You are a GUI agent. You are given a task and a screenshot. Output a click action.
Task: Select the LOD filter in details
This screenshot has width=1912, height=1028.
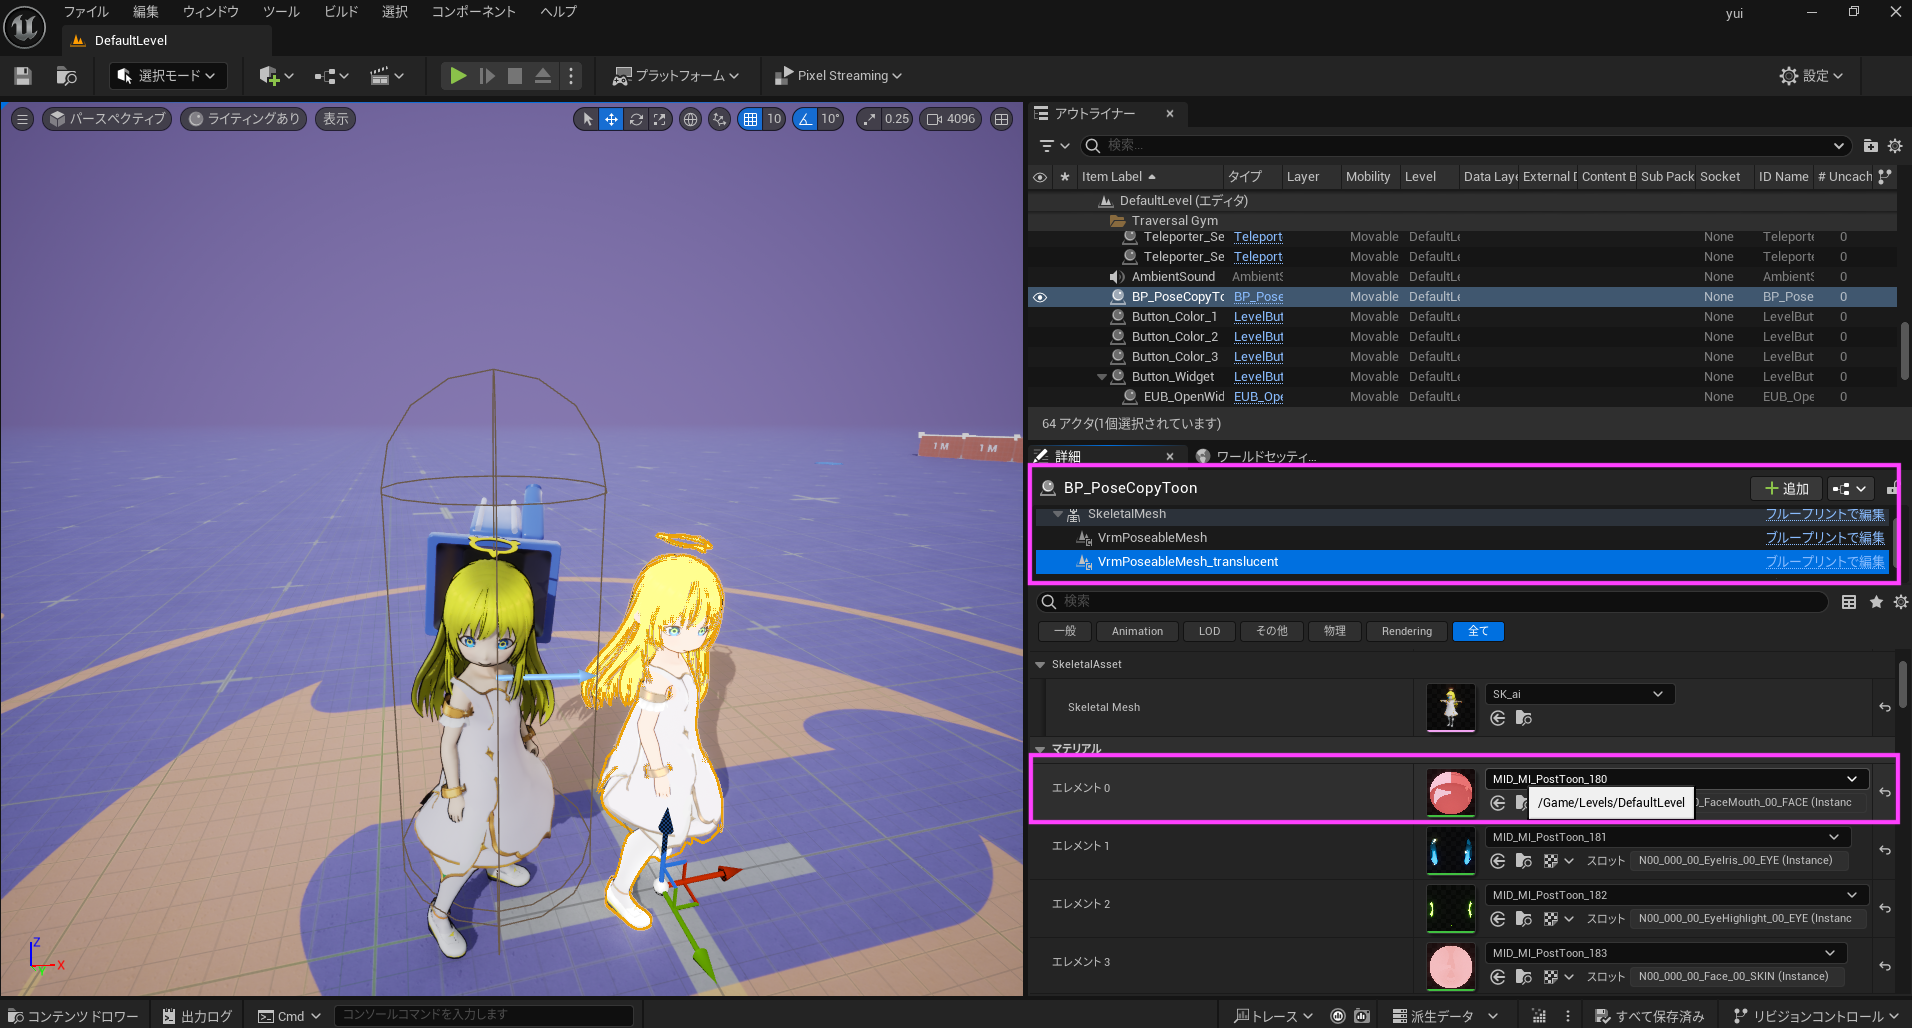point(1209,632)
